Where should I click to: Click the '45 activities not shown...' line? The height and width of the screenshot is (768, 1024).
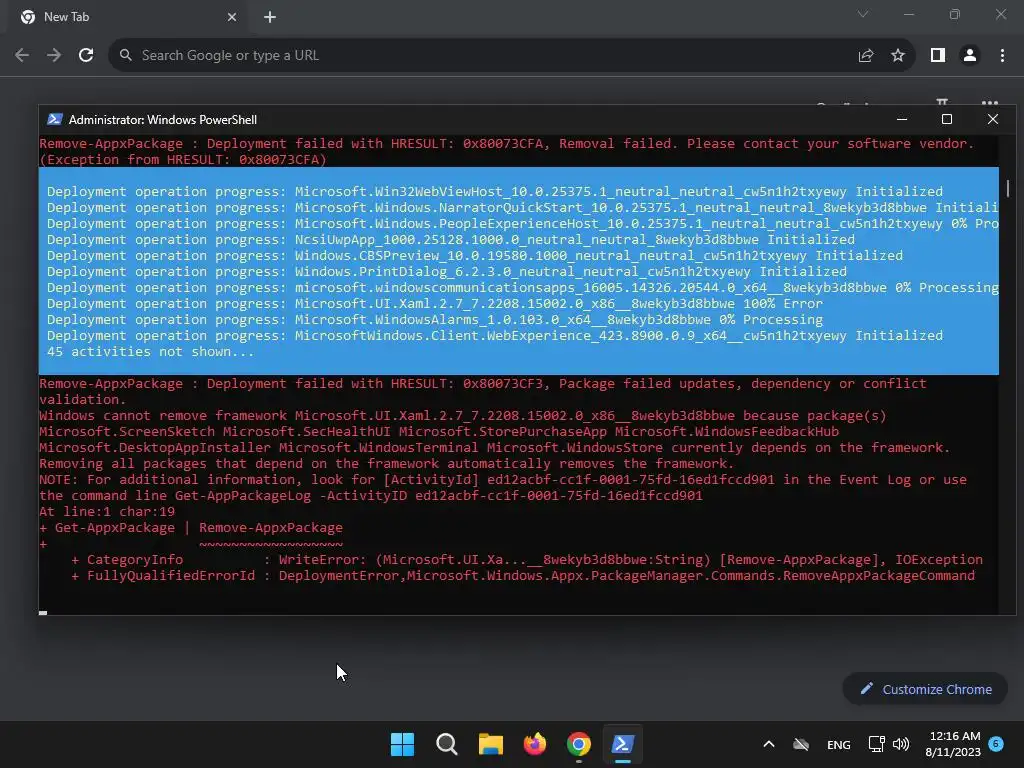pos(150,351)
